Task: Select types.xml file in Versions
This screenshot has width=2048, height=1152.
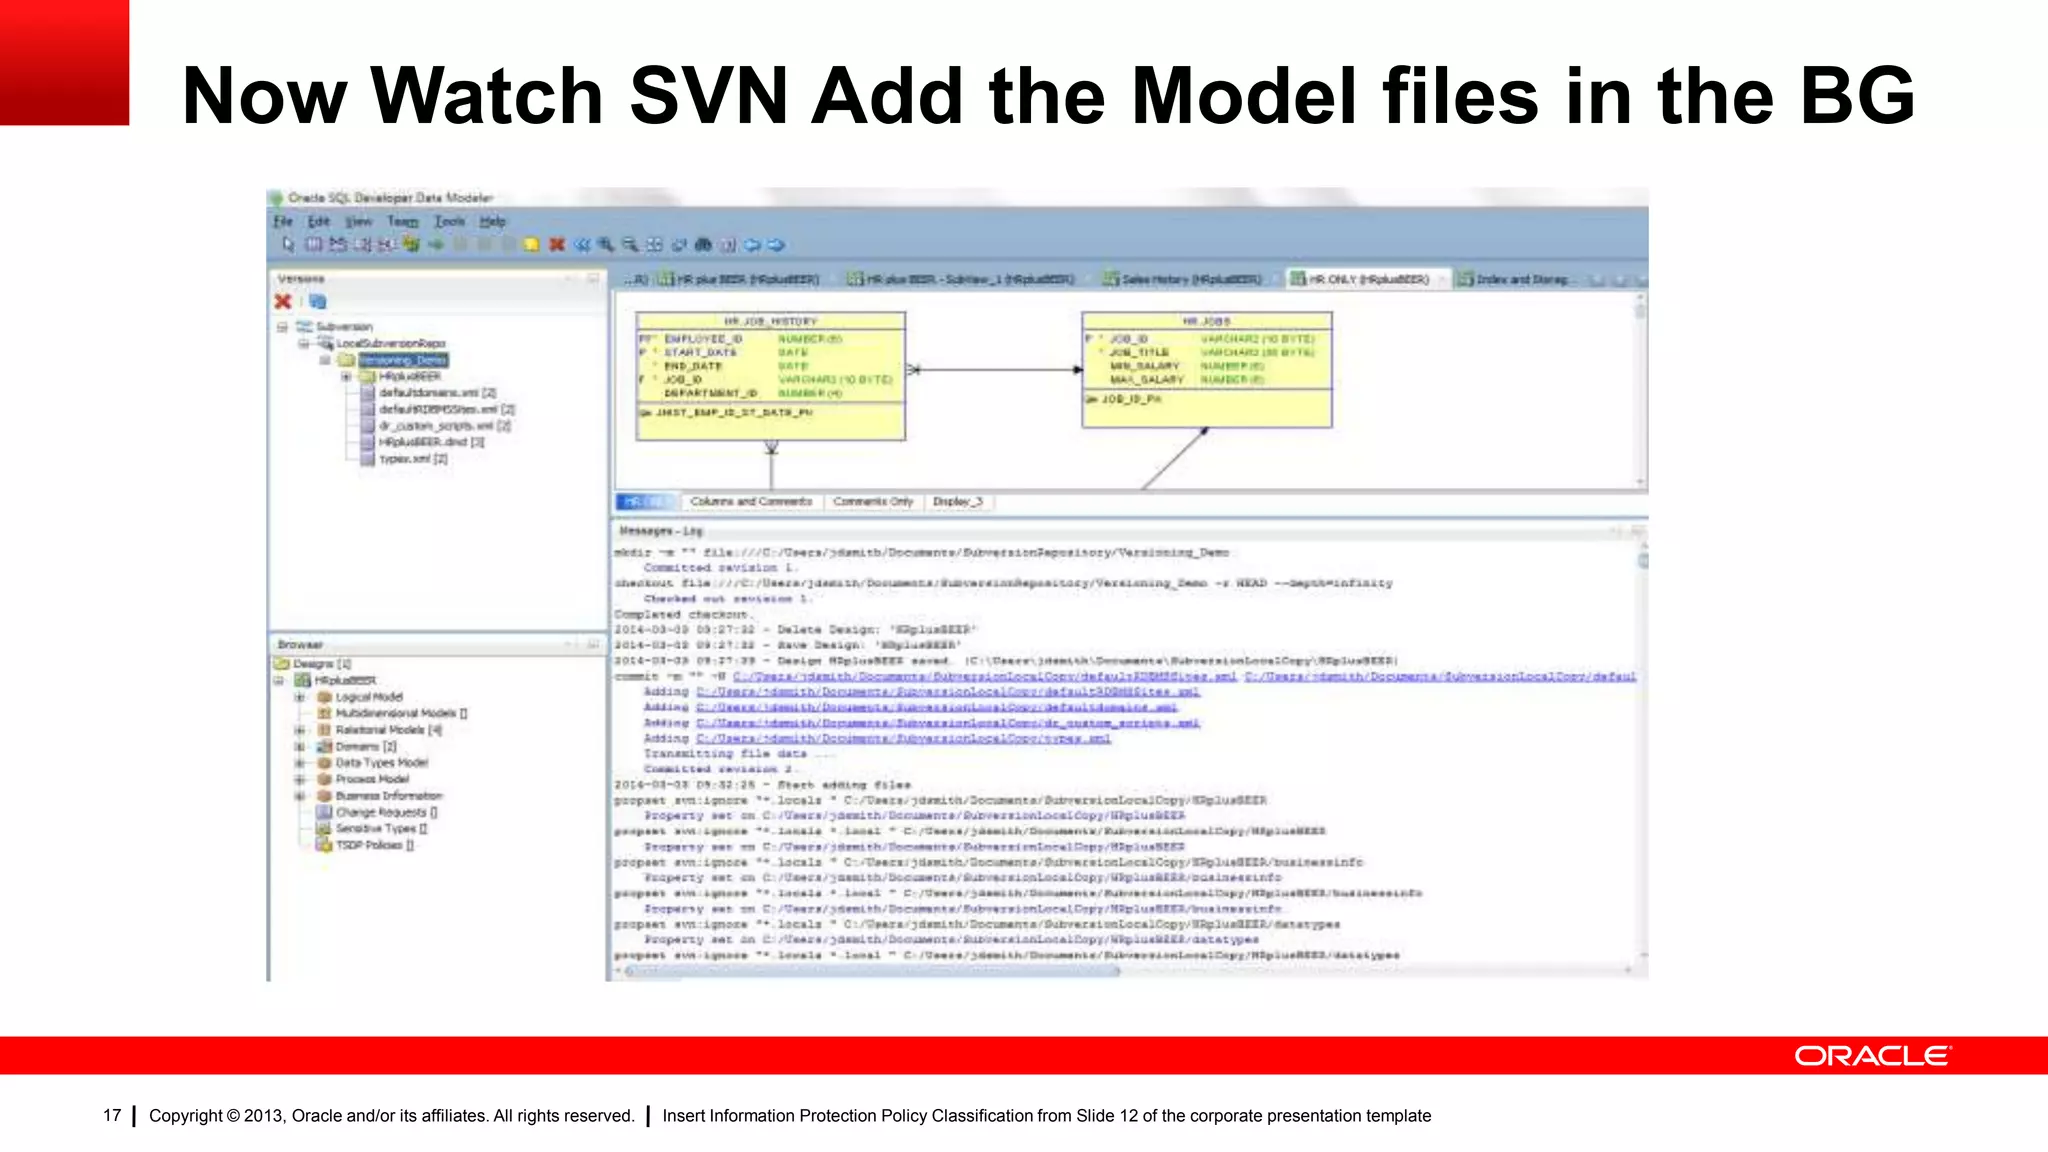Action: point(413,459)
